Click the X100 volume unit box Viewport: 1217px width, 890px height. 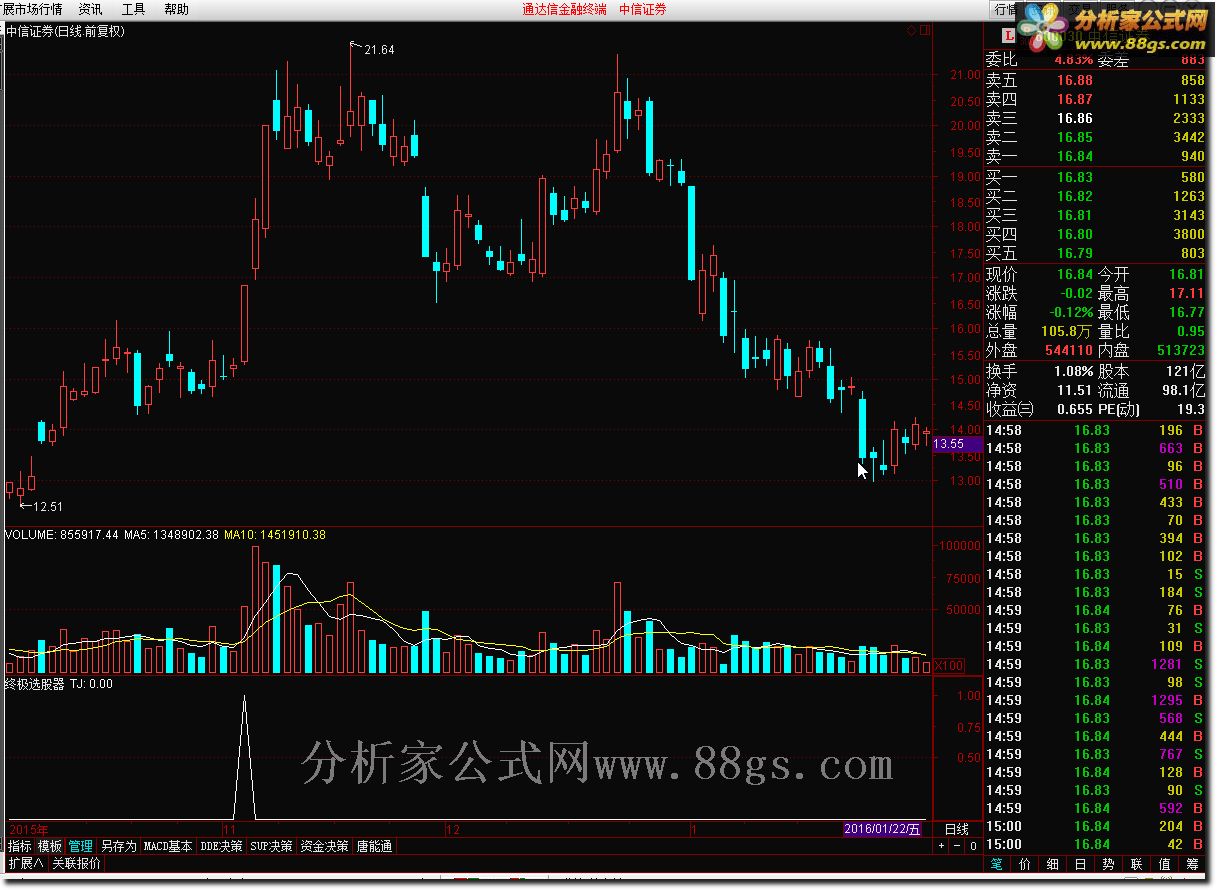[948, 666]
